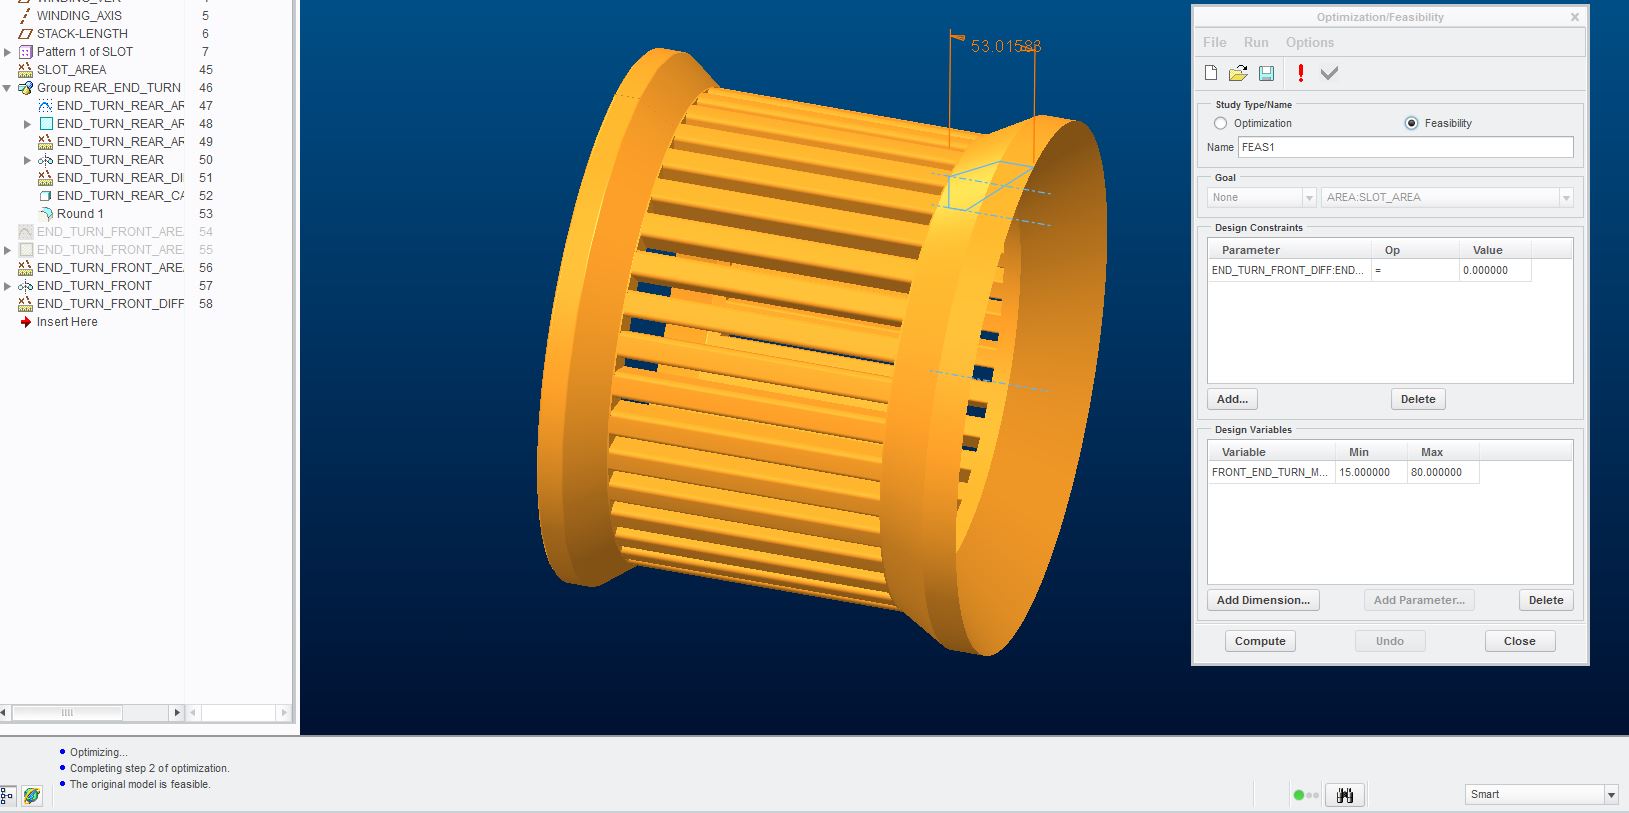
Task: Click the binoculars find icon in status bar
Action: [1345, 795]
